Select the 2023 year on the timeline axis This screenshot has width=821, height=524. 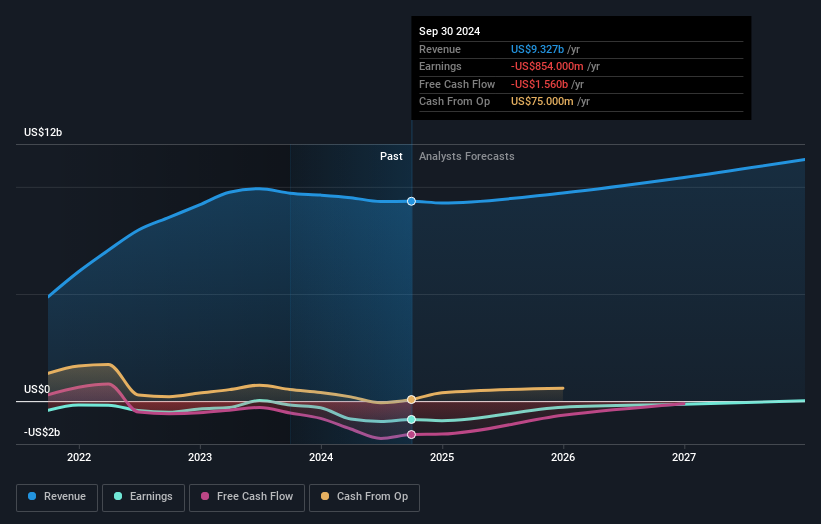click(x=200, y=458)
